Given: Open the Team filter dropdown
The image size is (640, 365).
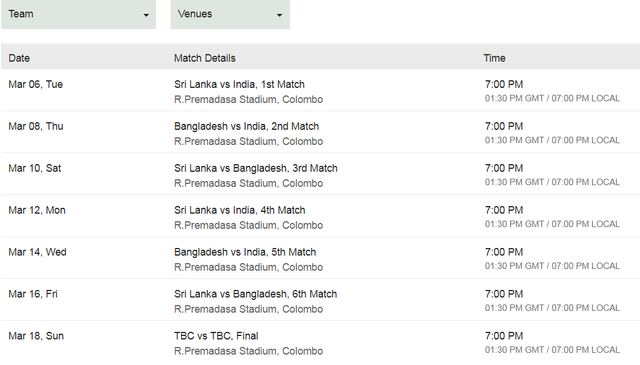Looking at the screenshot, I should [x=78, y=14].
